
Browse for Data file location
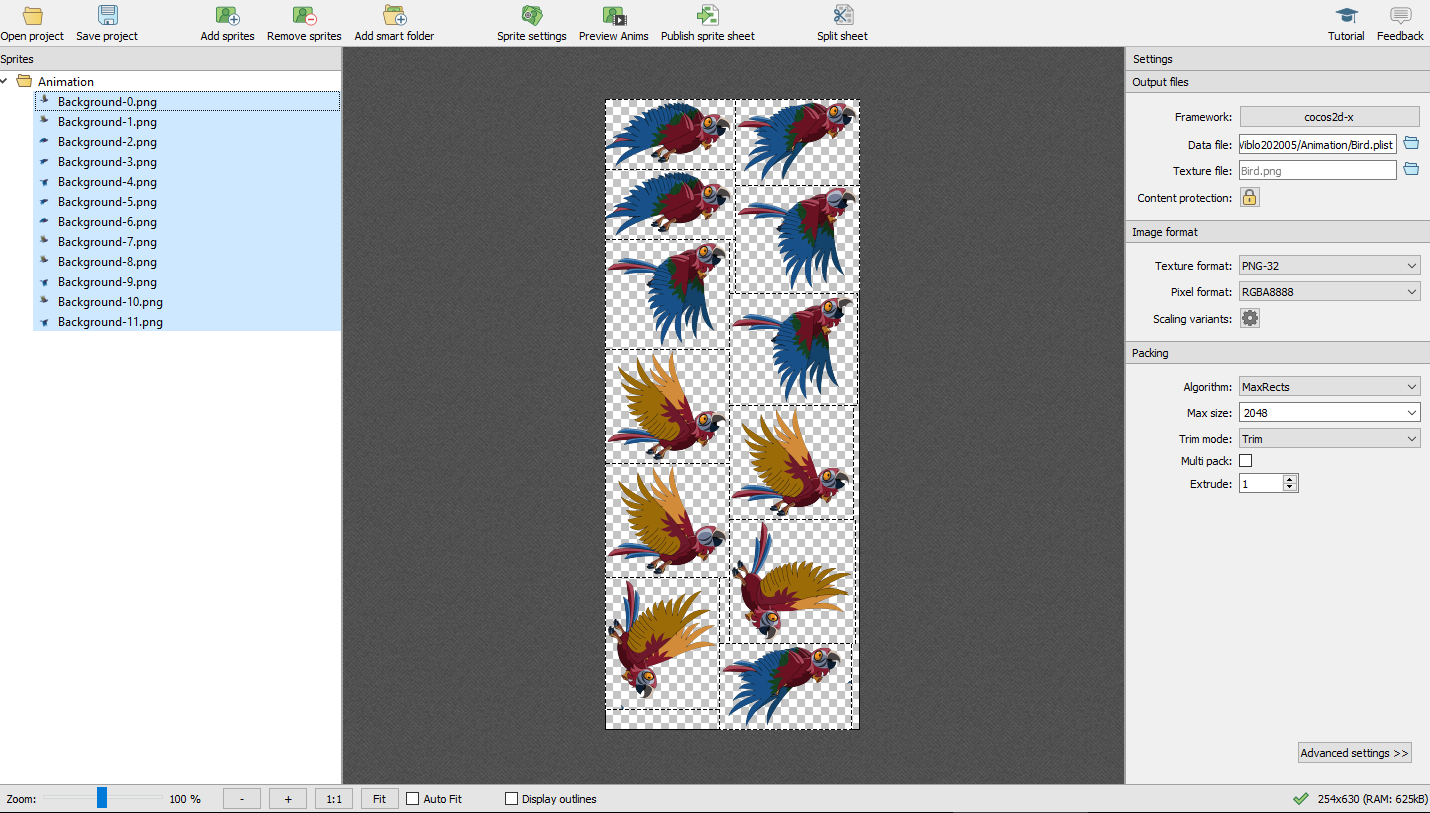click(1411, 144)
